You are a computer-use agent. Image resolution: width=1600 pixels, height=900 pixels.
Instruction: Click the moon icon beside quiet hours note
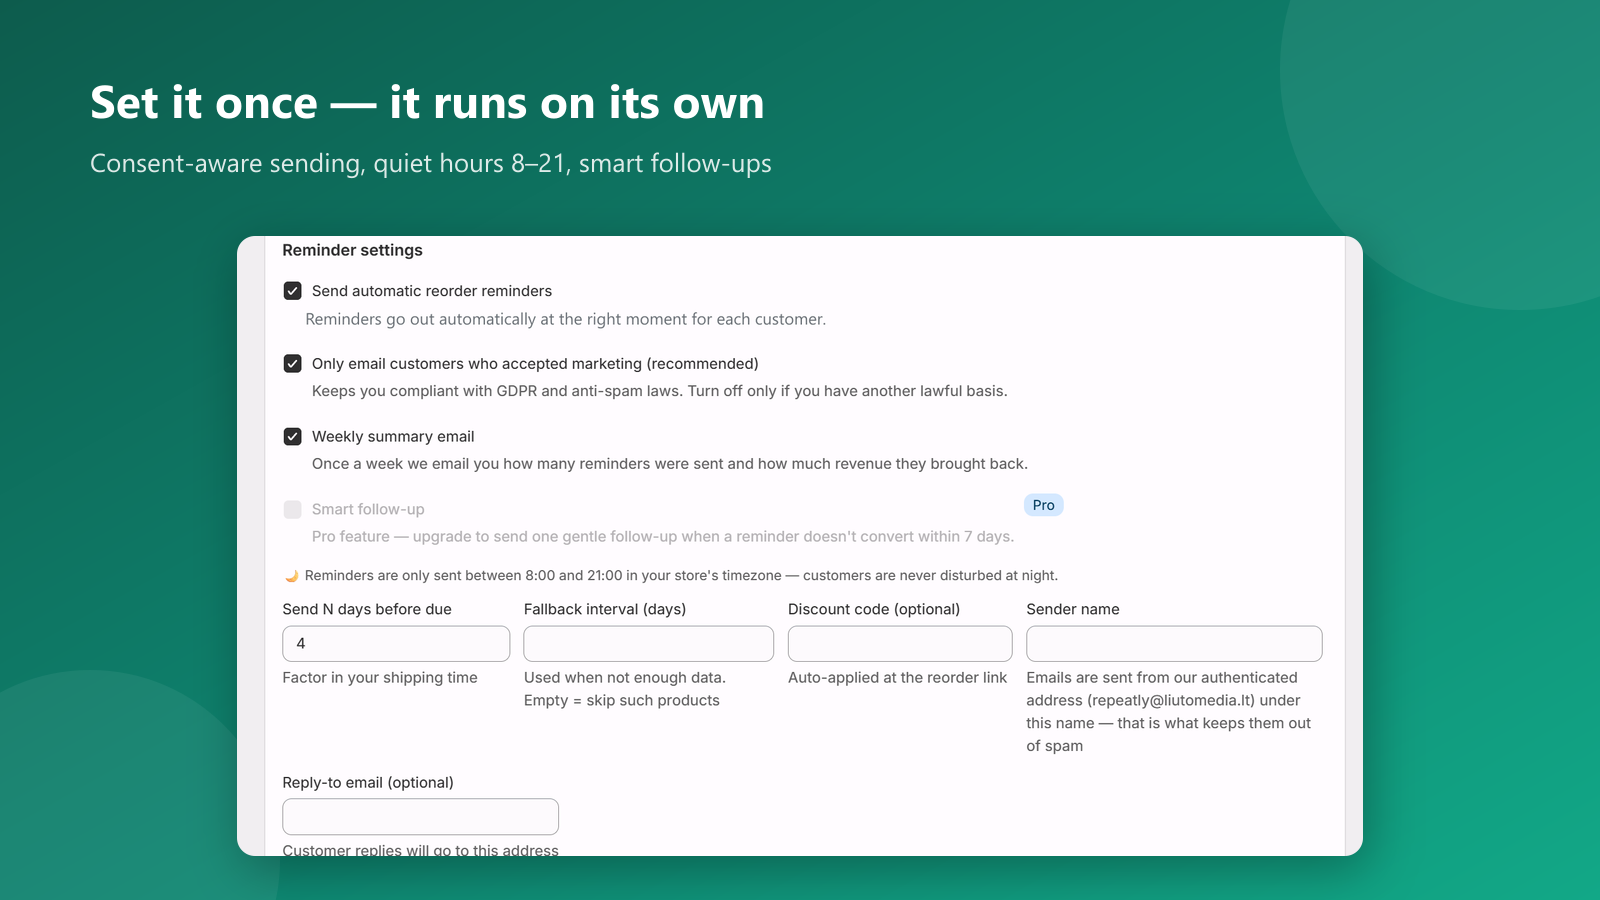click(291, 576)
